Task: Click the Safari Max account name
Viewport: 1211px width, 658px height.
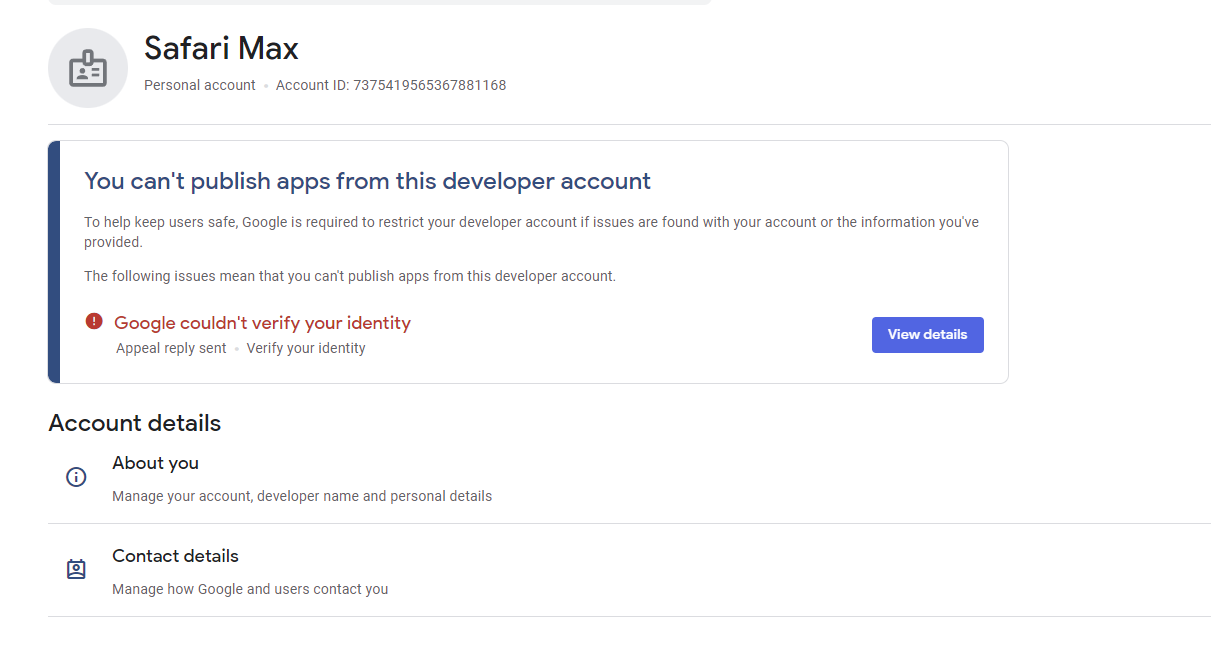Action: [x=221, y=47]
